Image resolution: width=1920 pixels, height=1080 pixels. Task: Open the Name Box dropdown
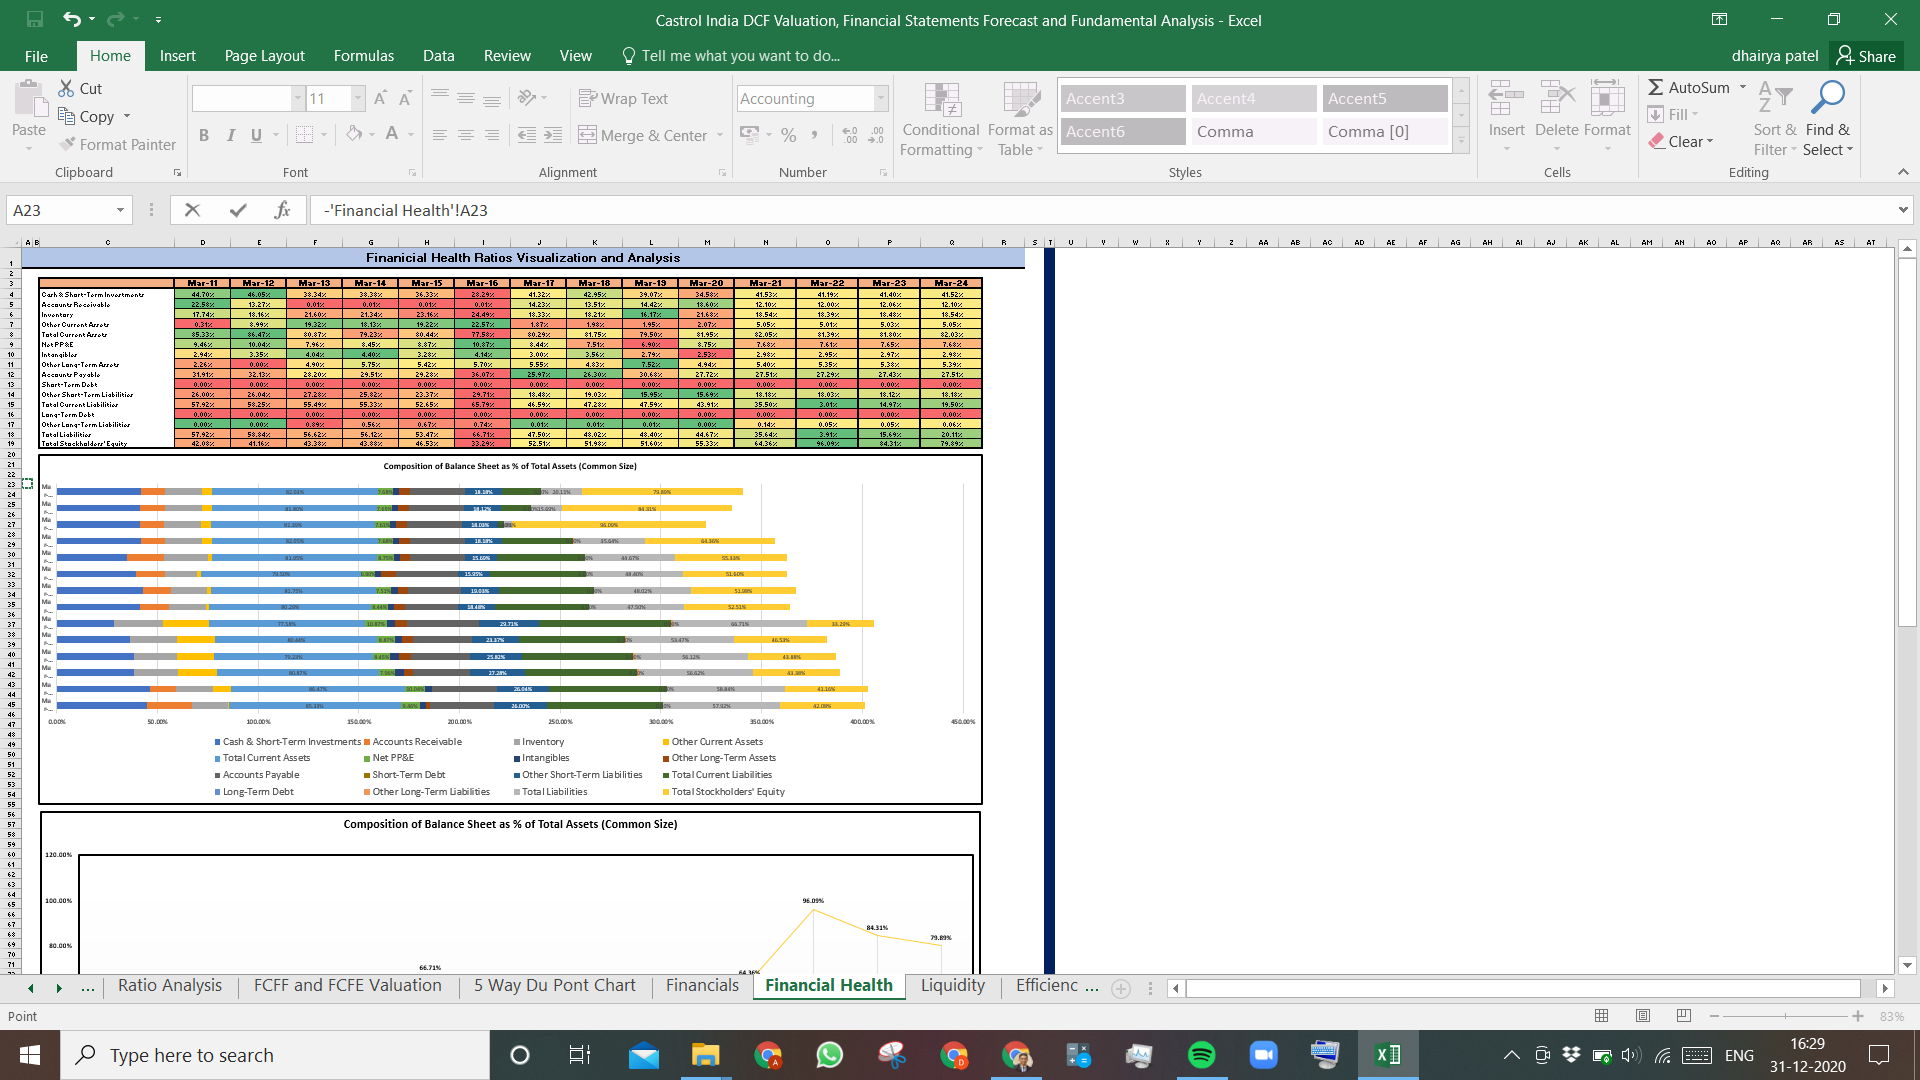pyautogui.click(x=120, y=210)
